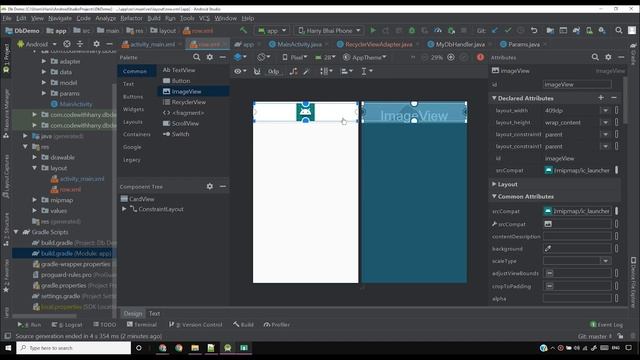Open Component Tree settings gear
This screenshot has height=360, width=640.
tap(210, 186)
